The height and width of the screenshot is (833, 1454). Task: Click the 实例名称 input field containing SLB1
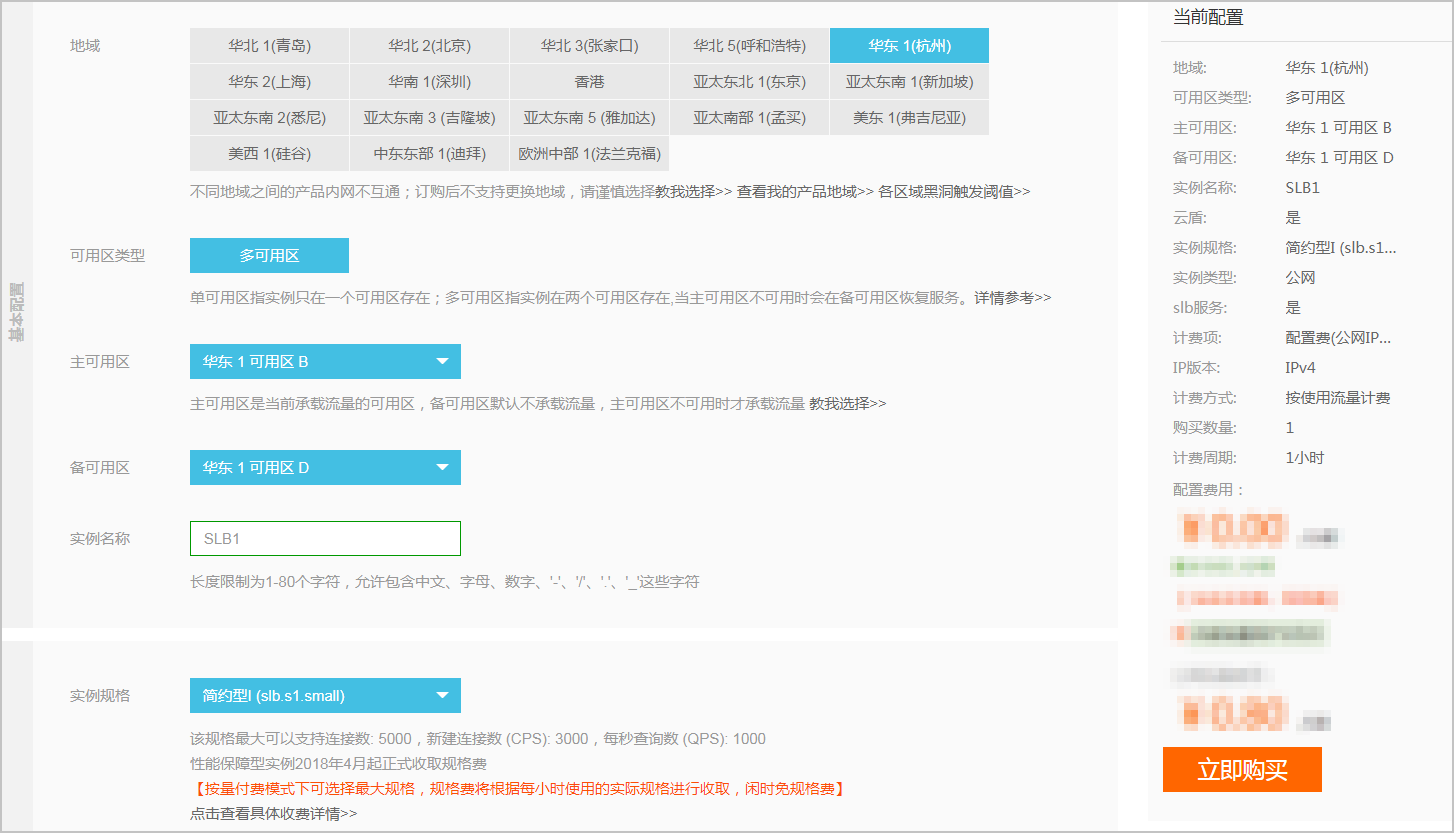point(325,539)
